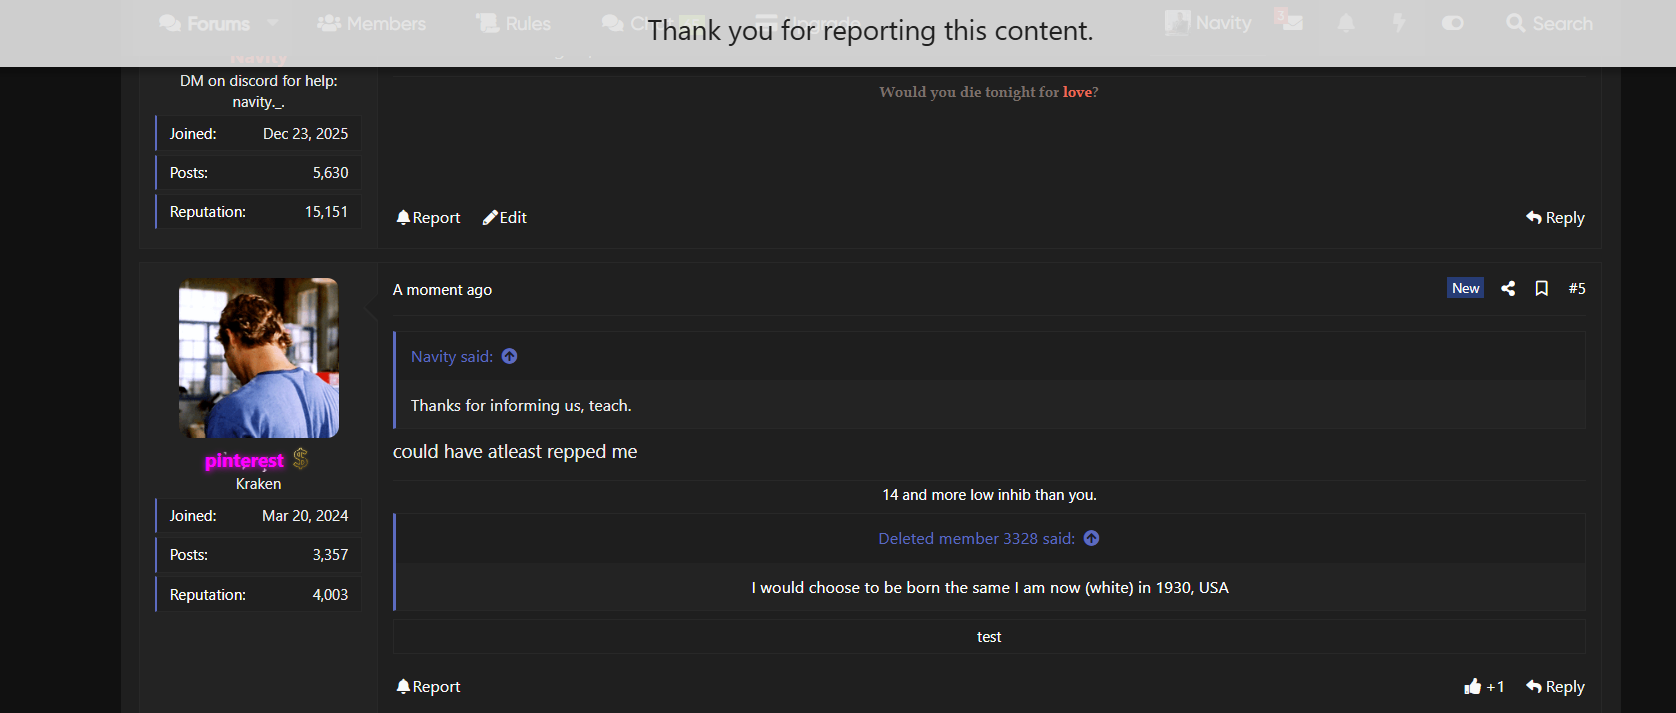1676x713 pixels.
Task: Click pinterest's Reputation value 4,003
Action: 330,595
